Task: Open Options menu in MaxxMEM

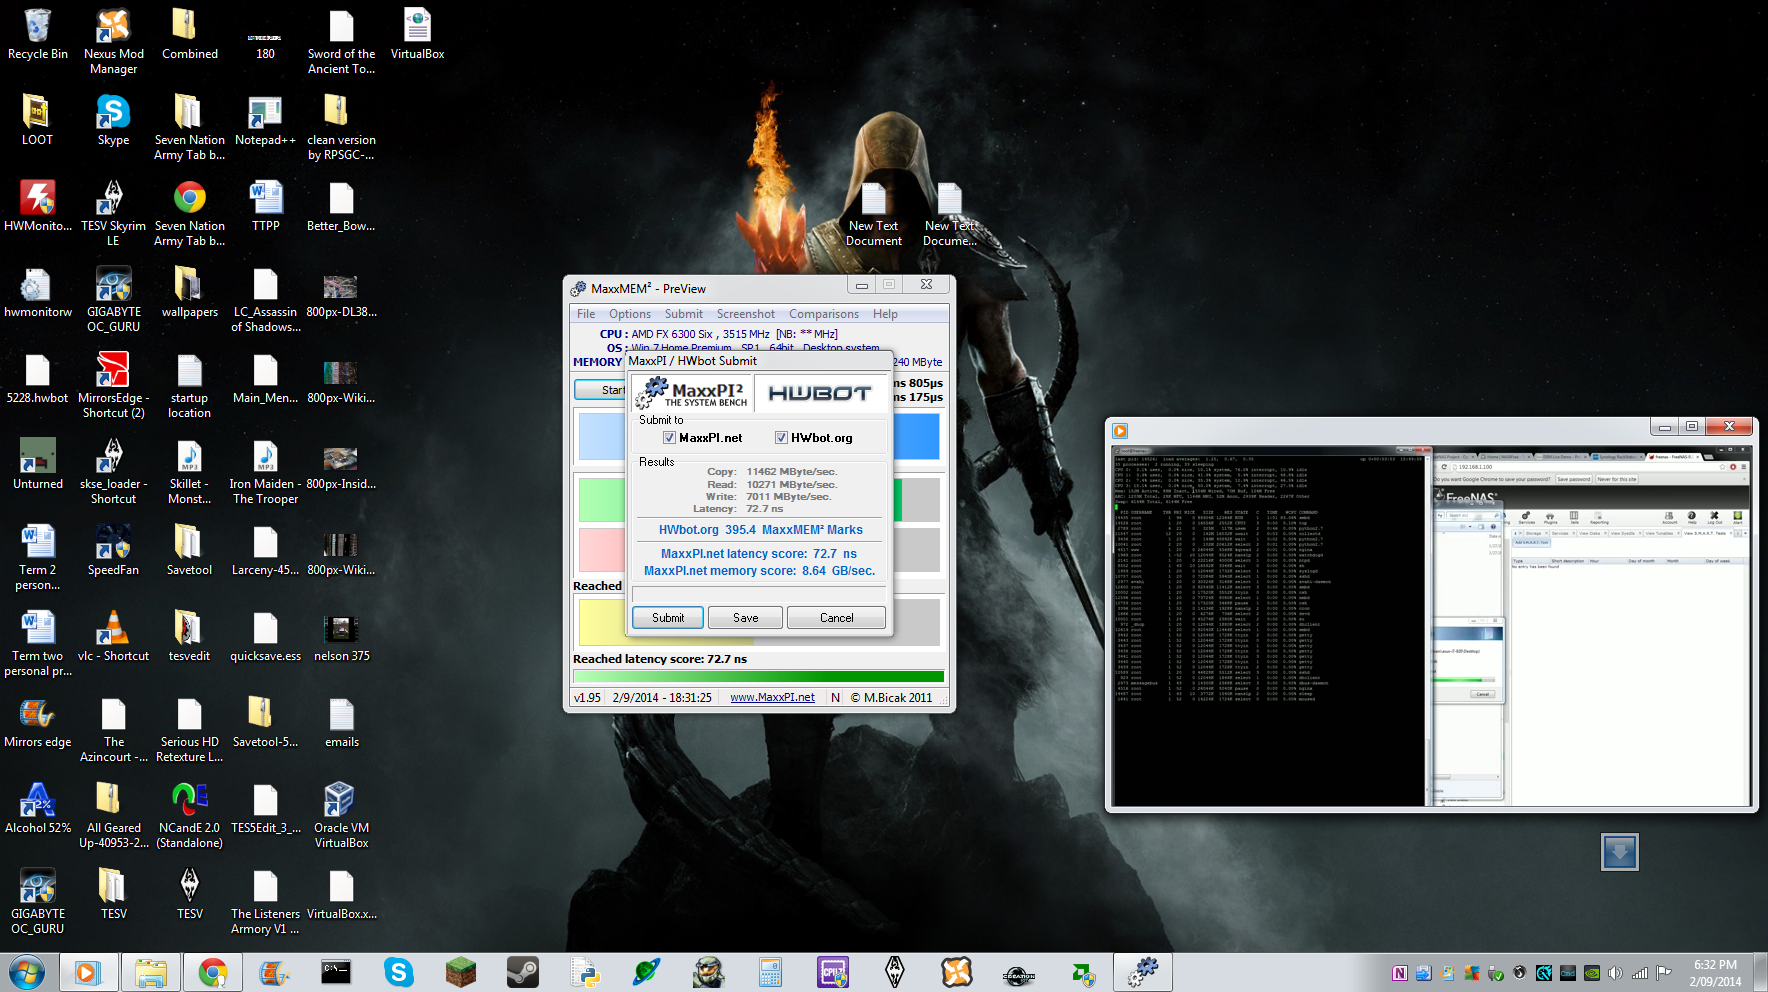Action: point(630,314)
